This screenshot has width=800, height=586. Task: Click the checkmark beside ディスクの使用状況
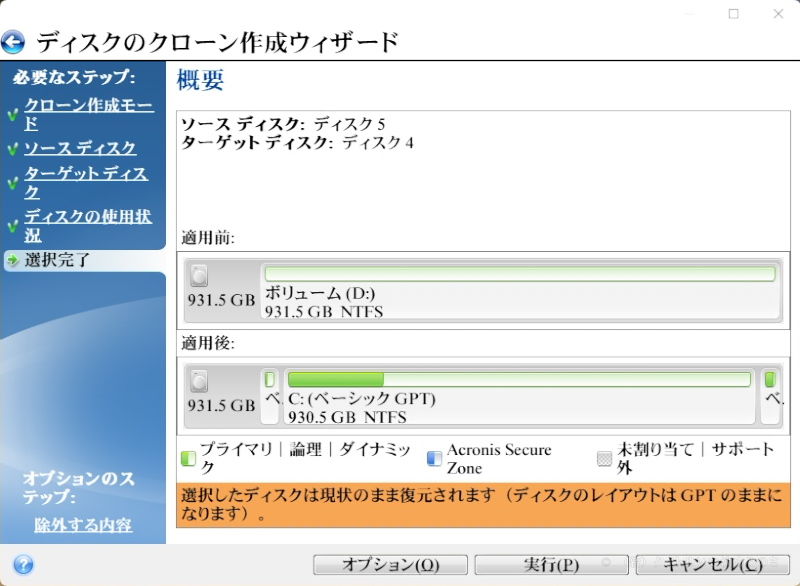13,225
